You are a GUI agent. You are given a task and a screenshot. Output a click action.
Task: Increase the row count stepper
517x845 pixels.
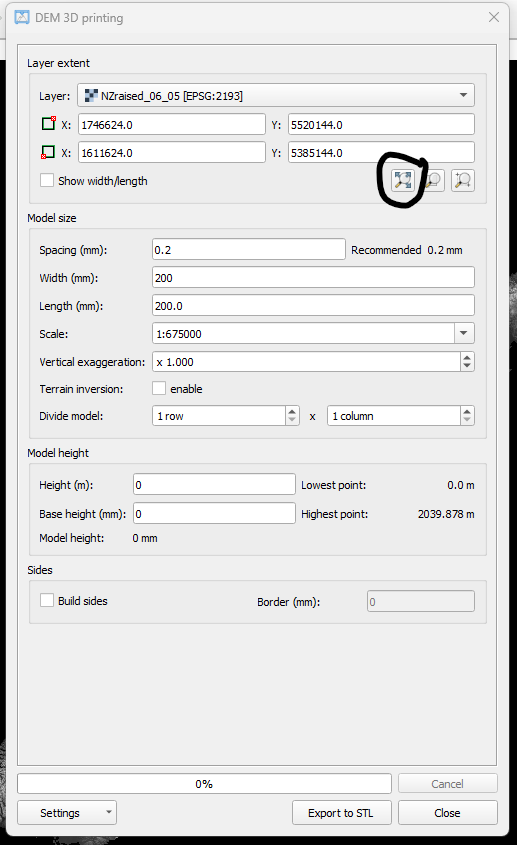point(292,411)
